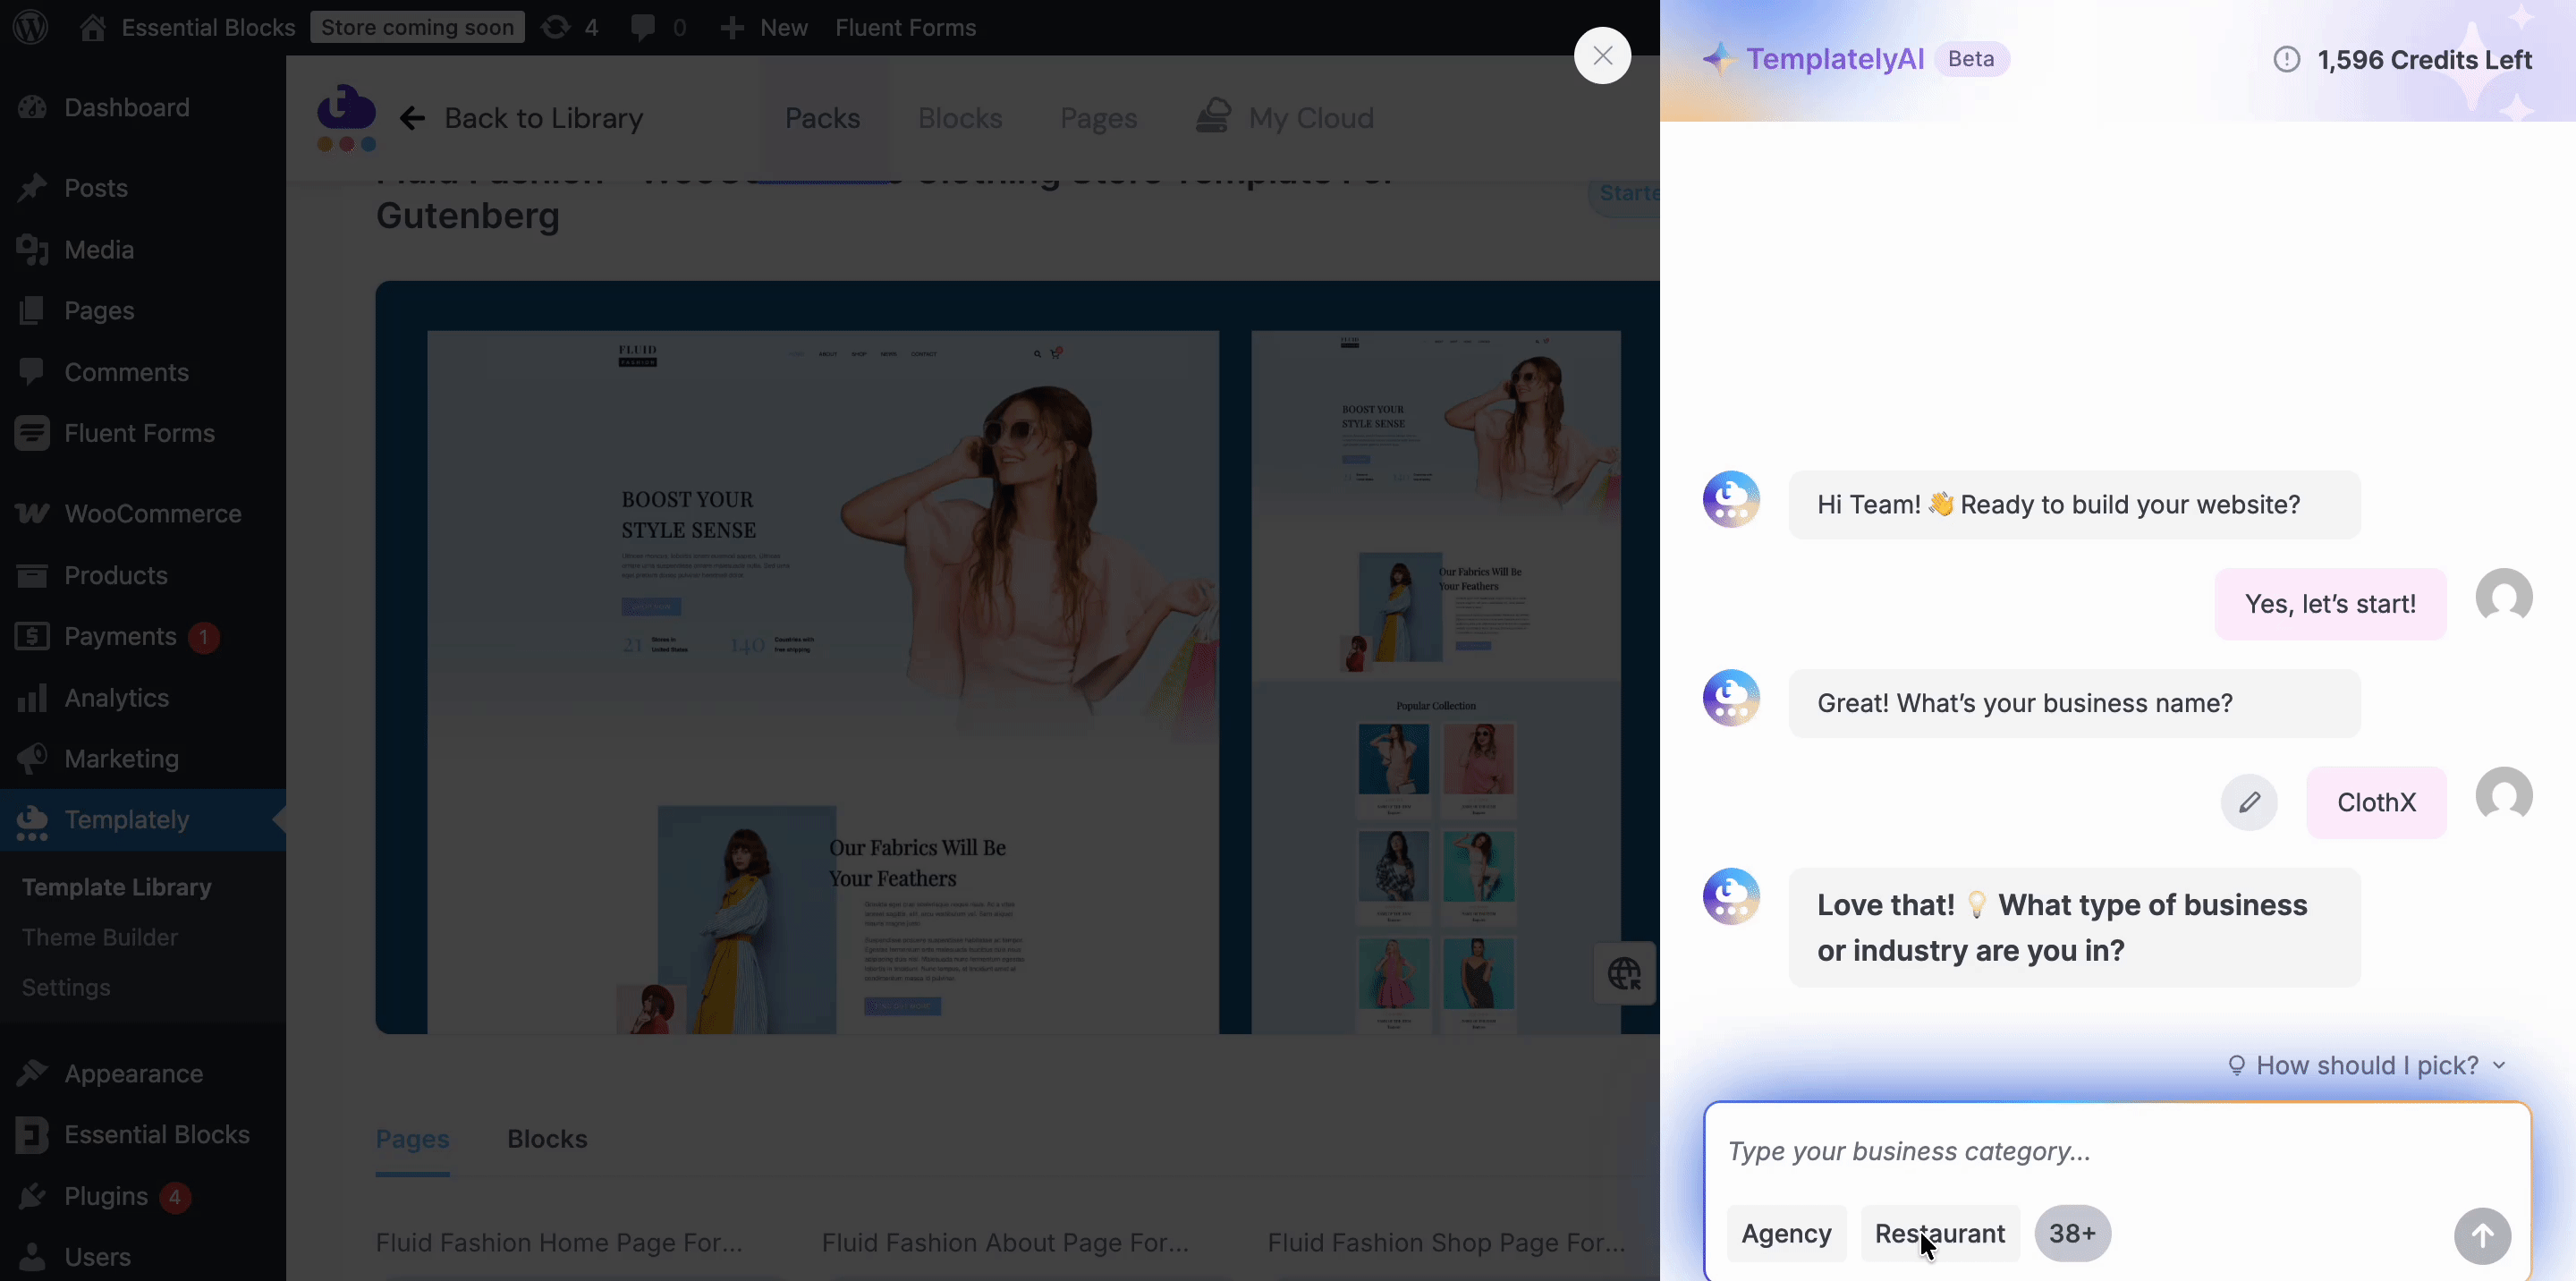2576x1281 pixels.
Task: Click the pencil edit icon beside ClothX reply
Action: click(2250, 802)
